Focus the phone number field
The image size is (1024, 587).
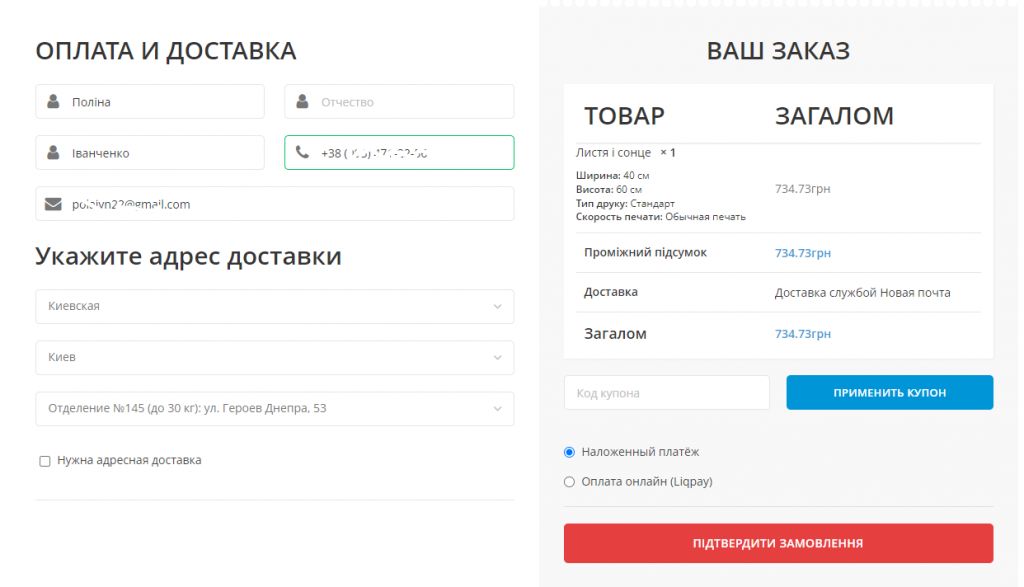pos(410,153)
